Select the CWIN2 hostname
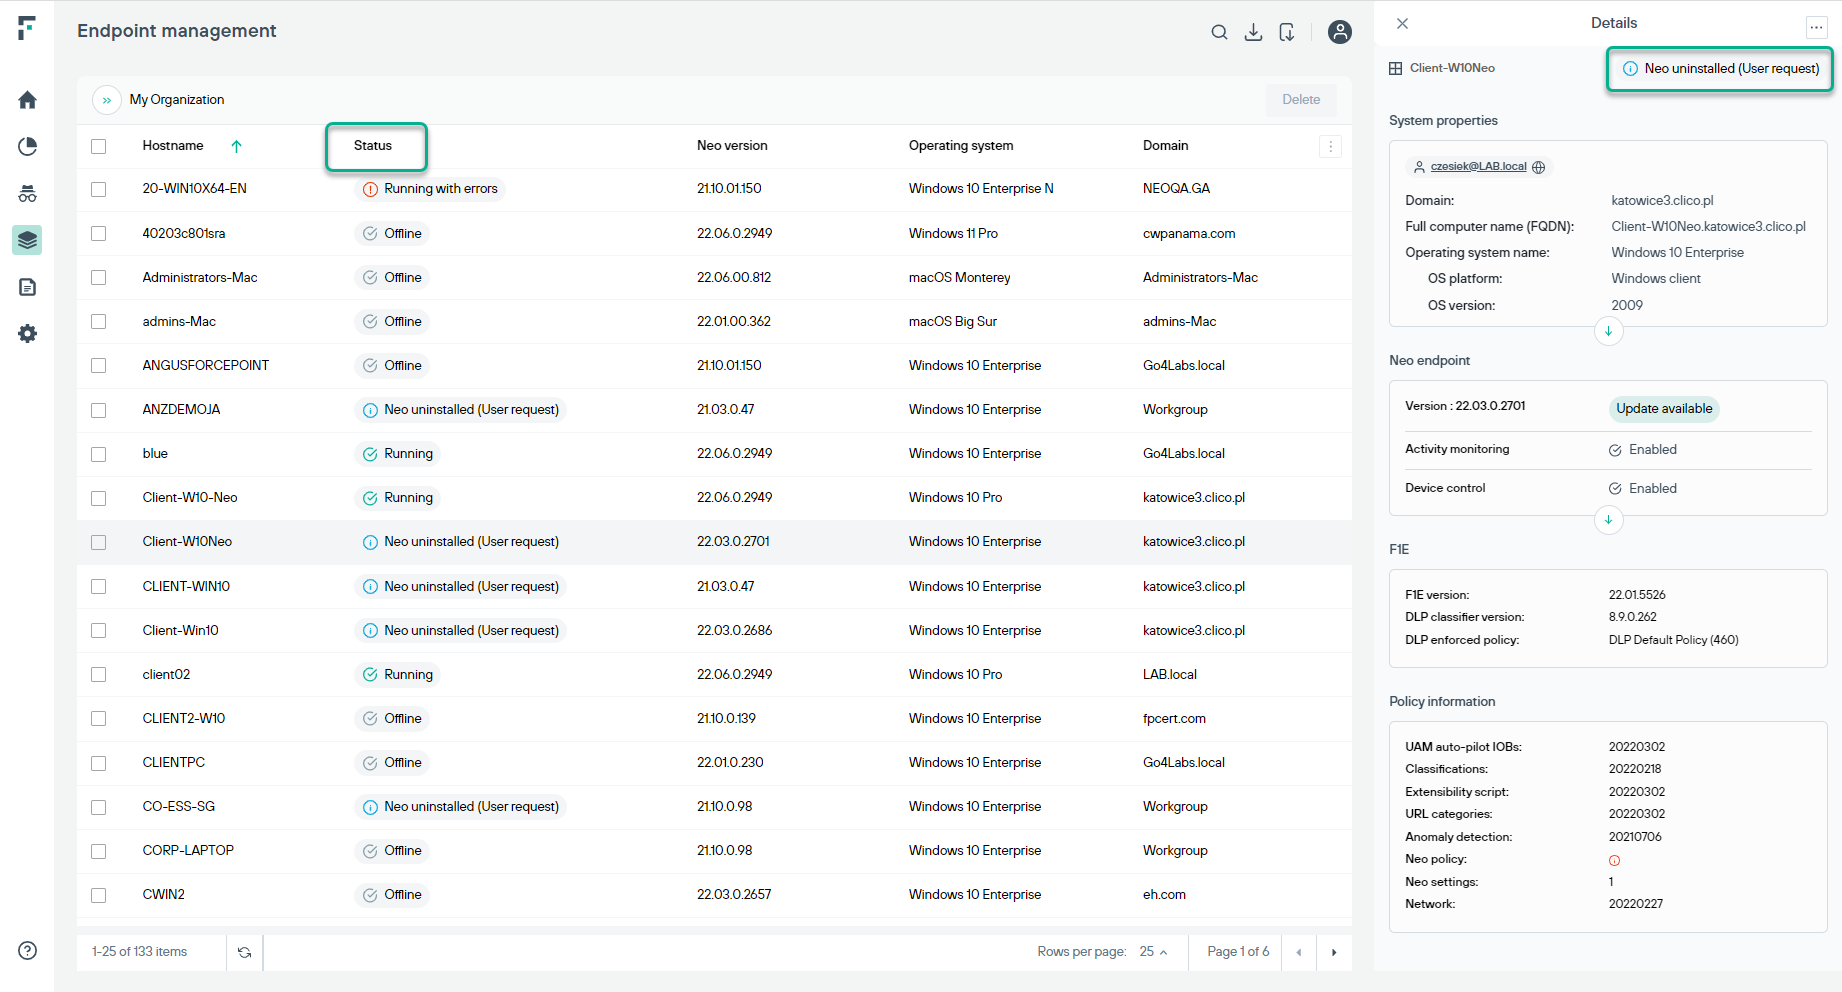1842x992 pixels. pyautogui.click(x=164, y=895)
